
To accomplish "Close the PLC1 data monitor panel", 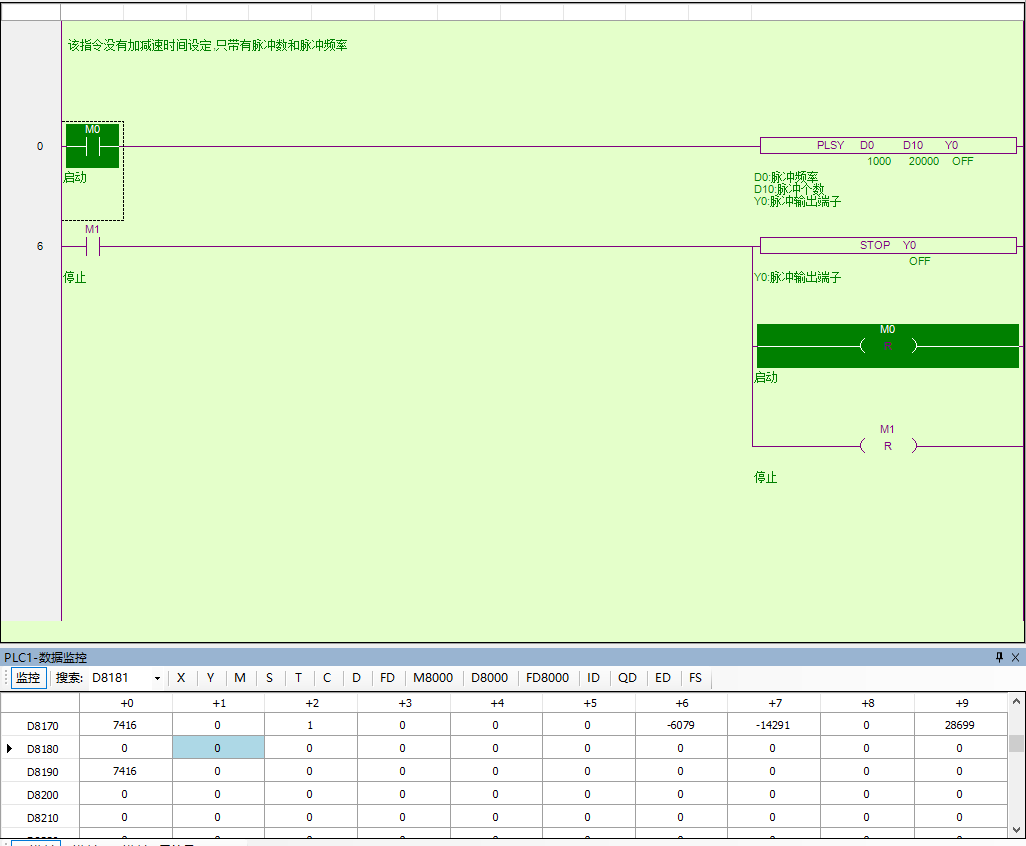I will (1015, 657).
